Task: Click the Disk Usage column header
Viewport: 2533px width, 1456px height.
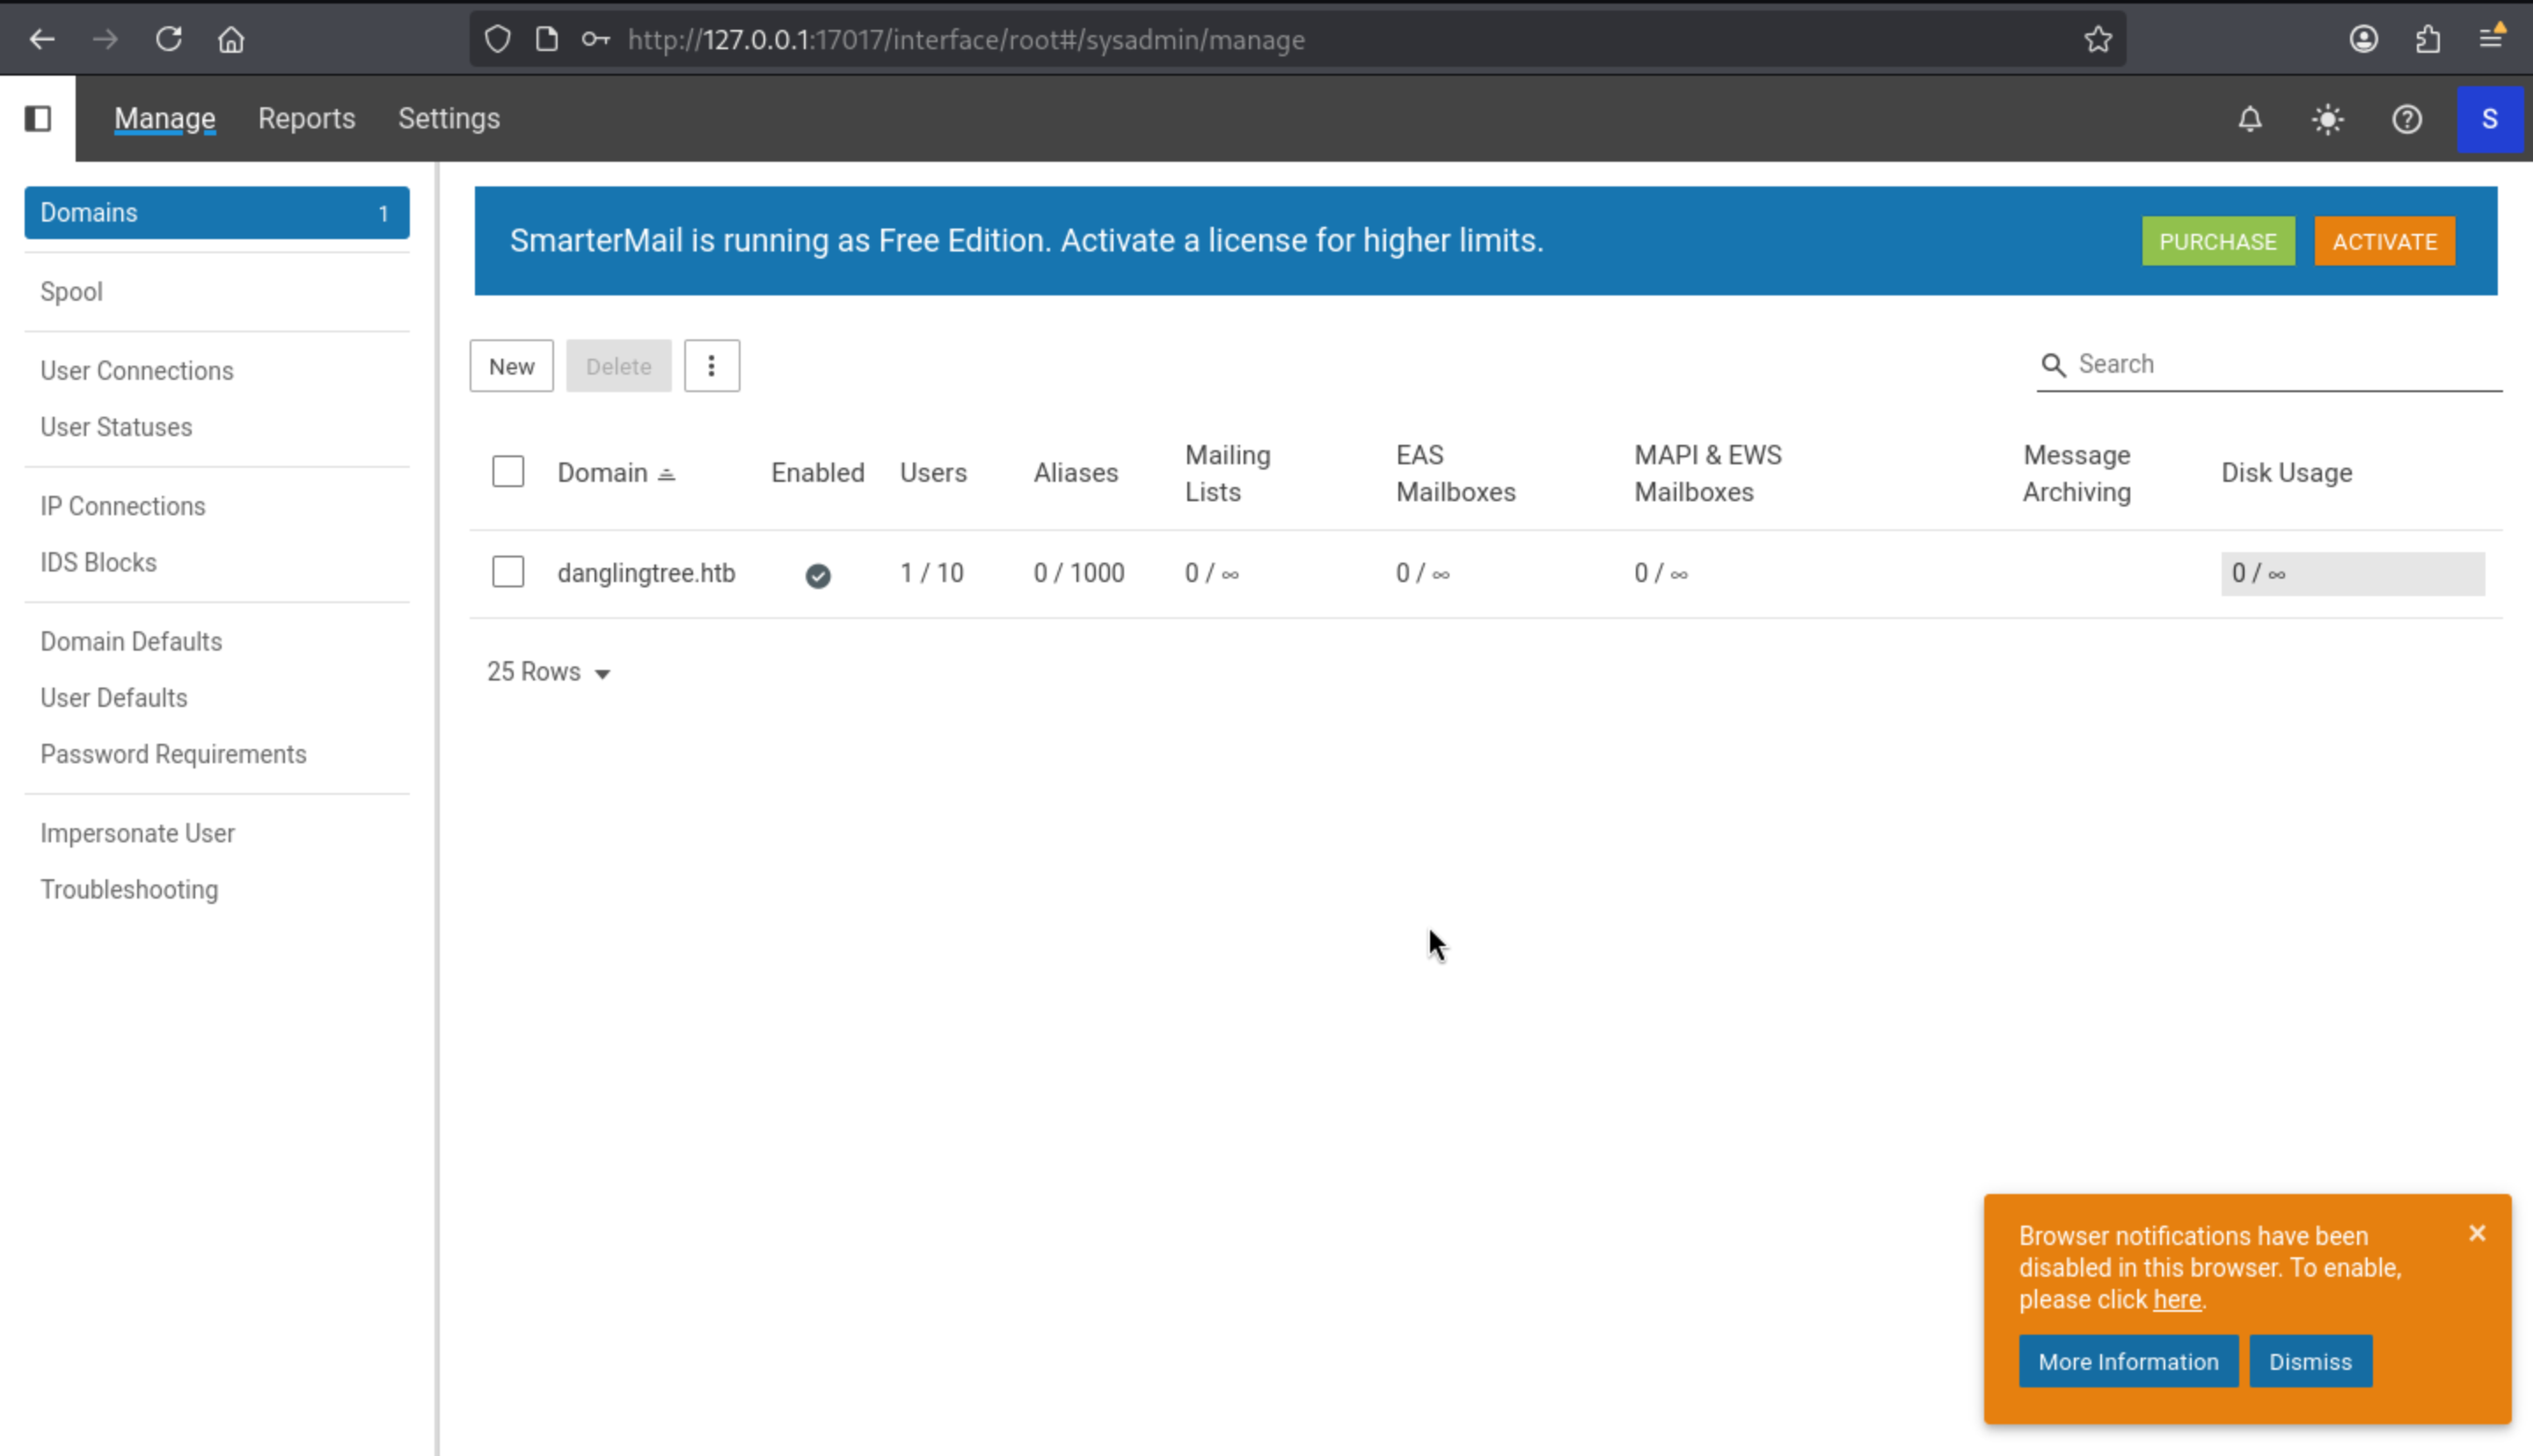Action: 2286,472
